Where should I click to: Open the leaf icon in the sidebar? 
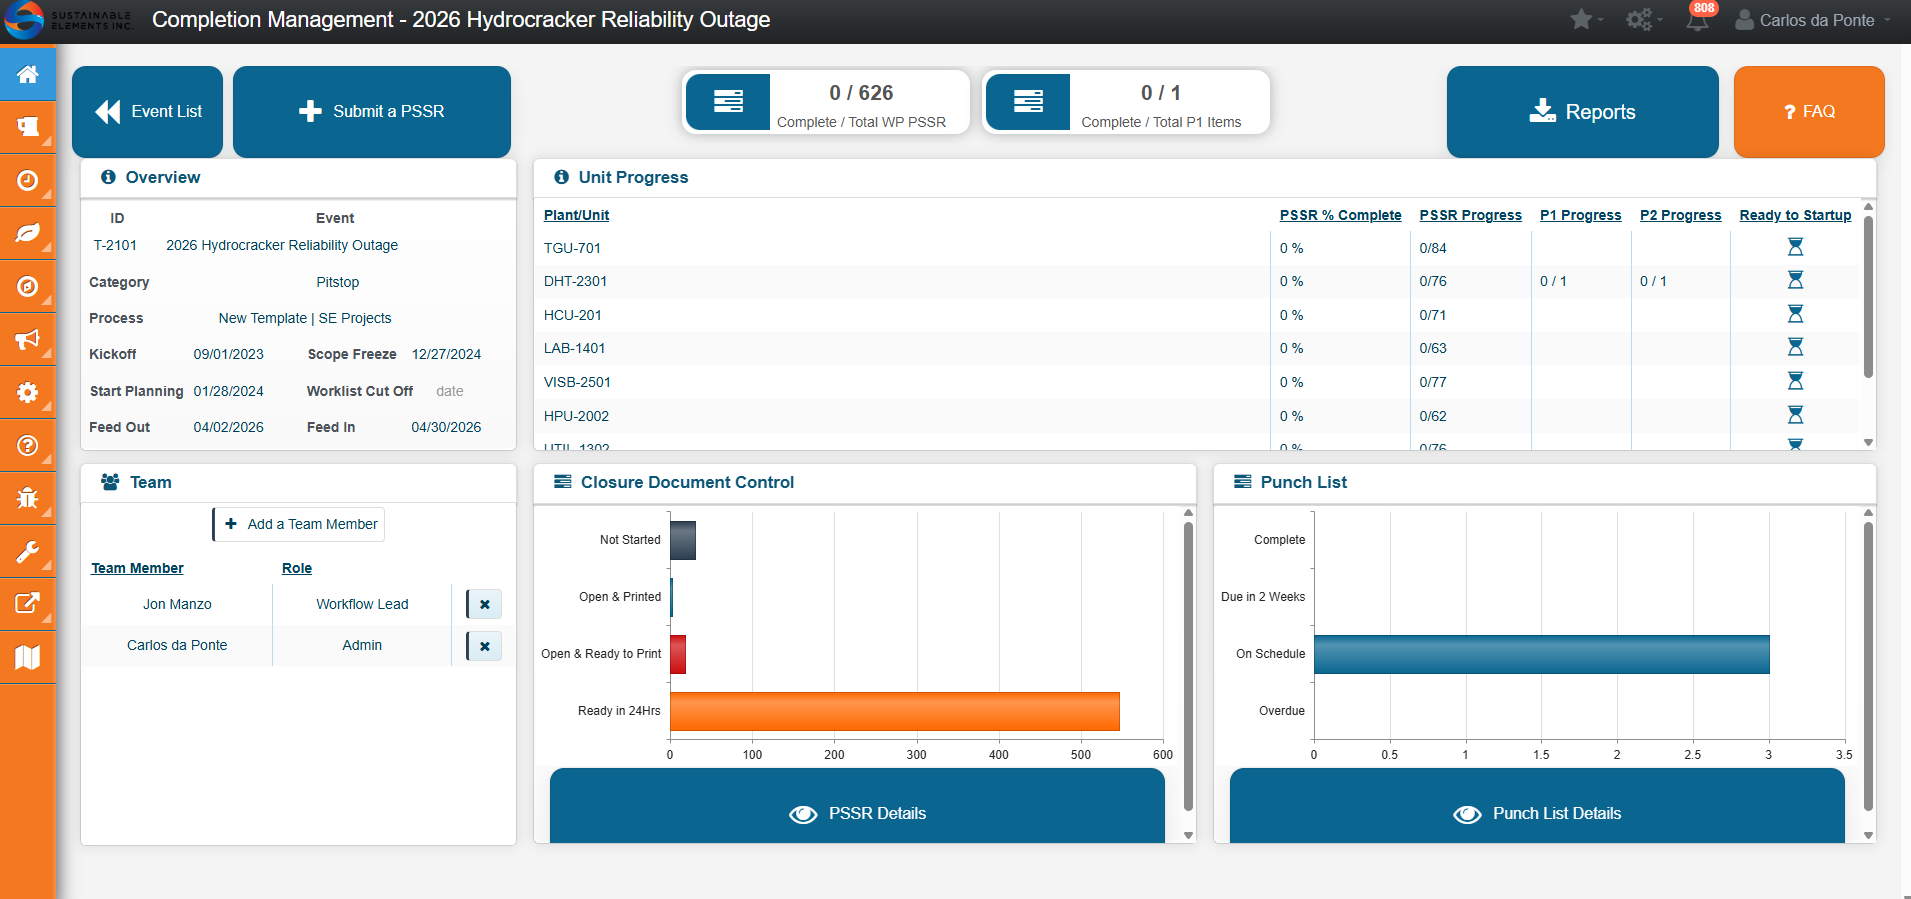tap(28, 233)
